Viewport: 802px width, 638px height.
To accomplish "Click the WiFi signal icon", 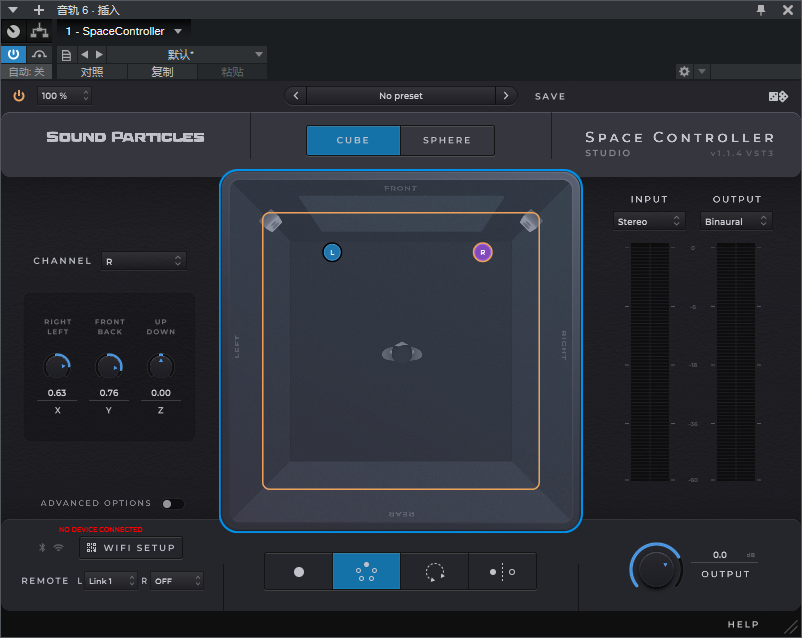I will (x=59, y=547).
